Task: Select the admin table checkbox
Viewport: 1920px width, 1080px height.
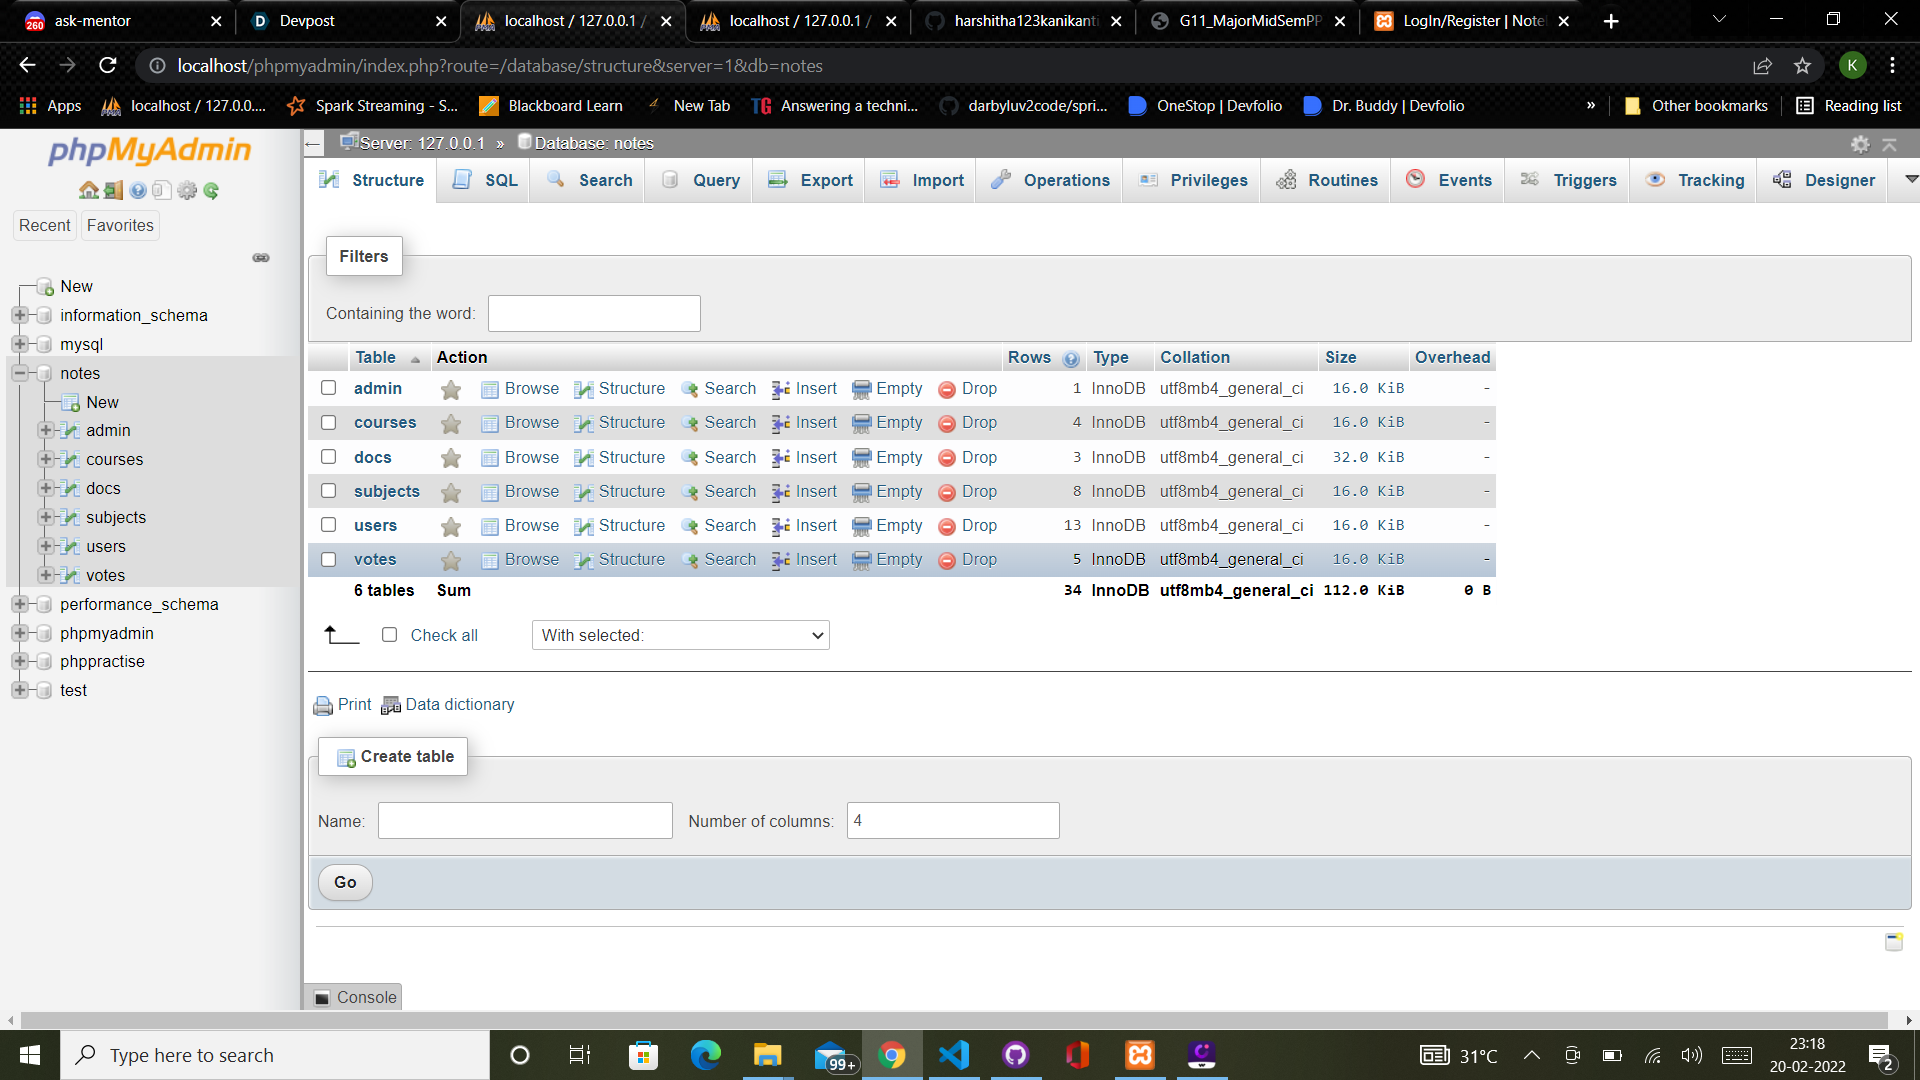Action: click(x=328, y=388)
